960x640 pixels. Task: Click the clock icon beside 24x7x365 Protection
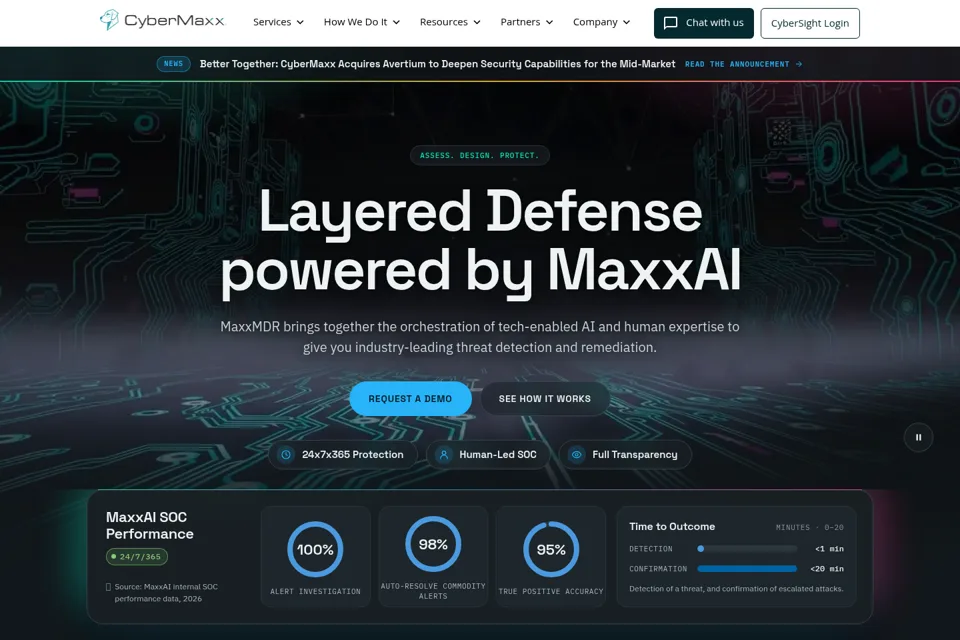tap(286, 454)
